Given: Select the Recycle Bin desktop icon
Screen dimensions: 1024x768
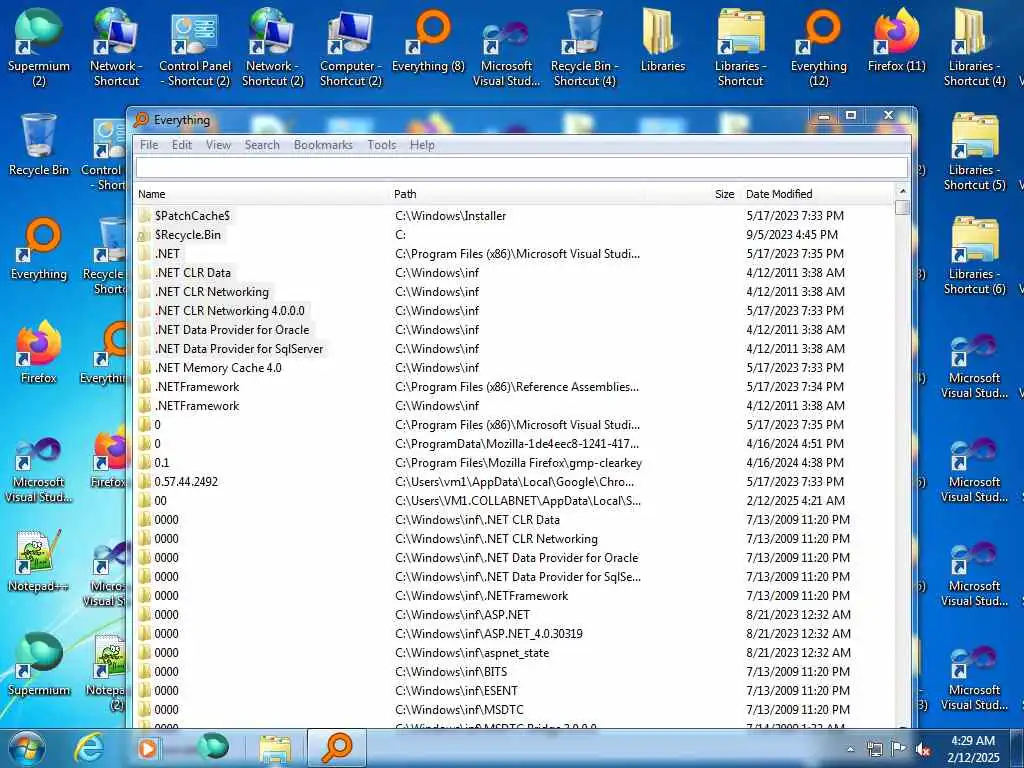Looking at the screenshot, I should tap(39, 144).
